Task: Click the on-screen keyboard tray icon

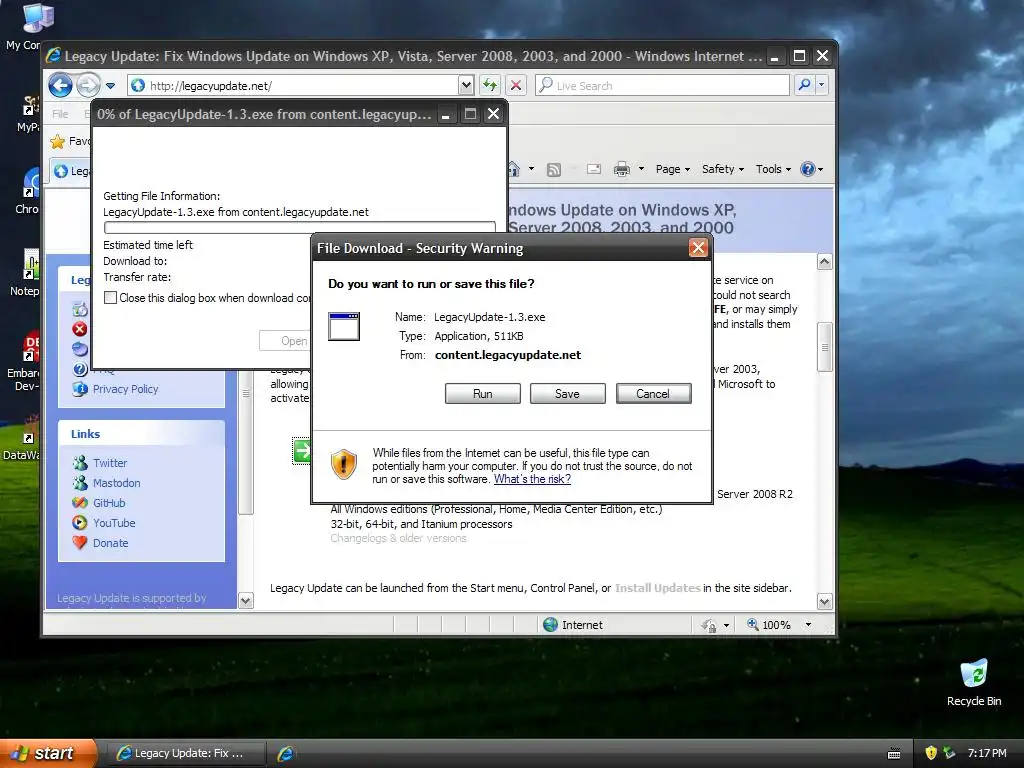Action: pos(894,754)
